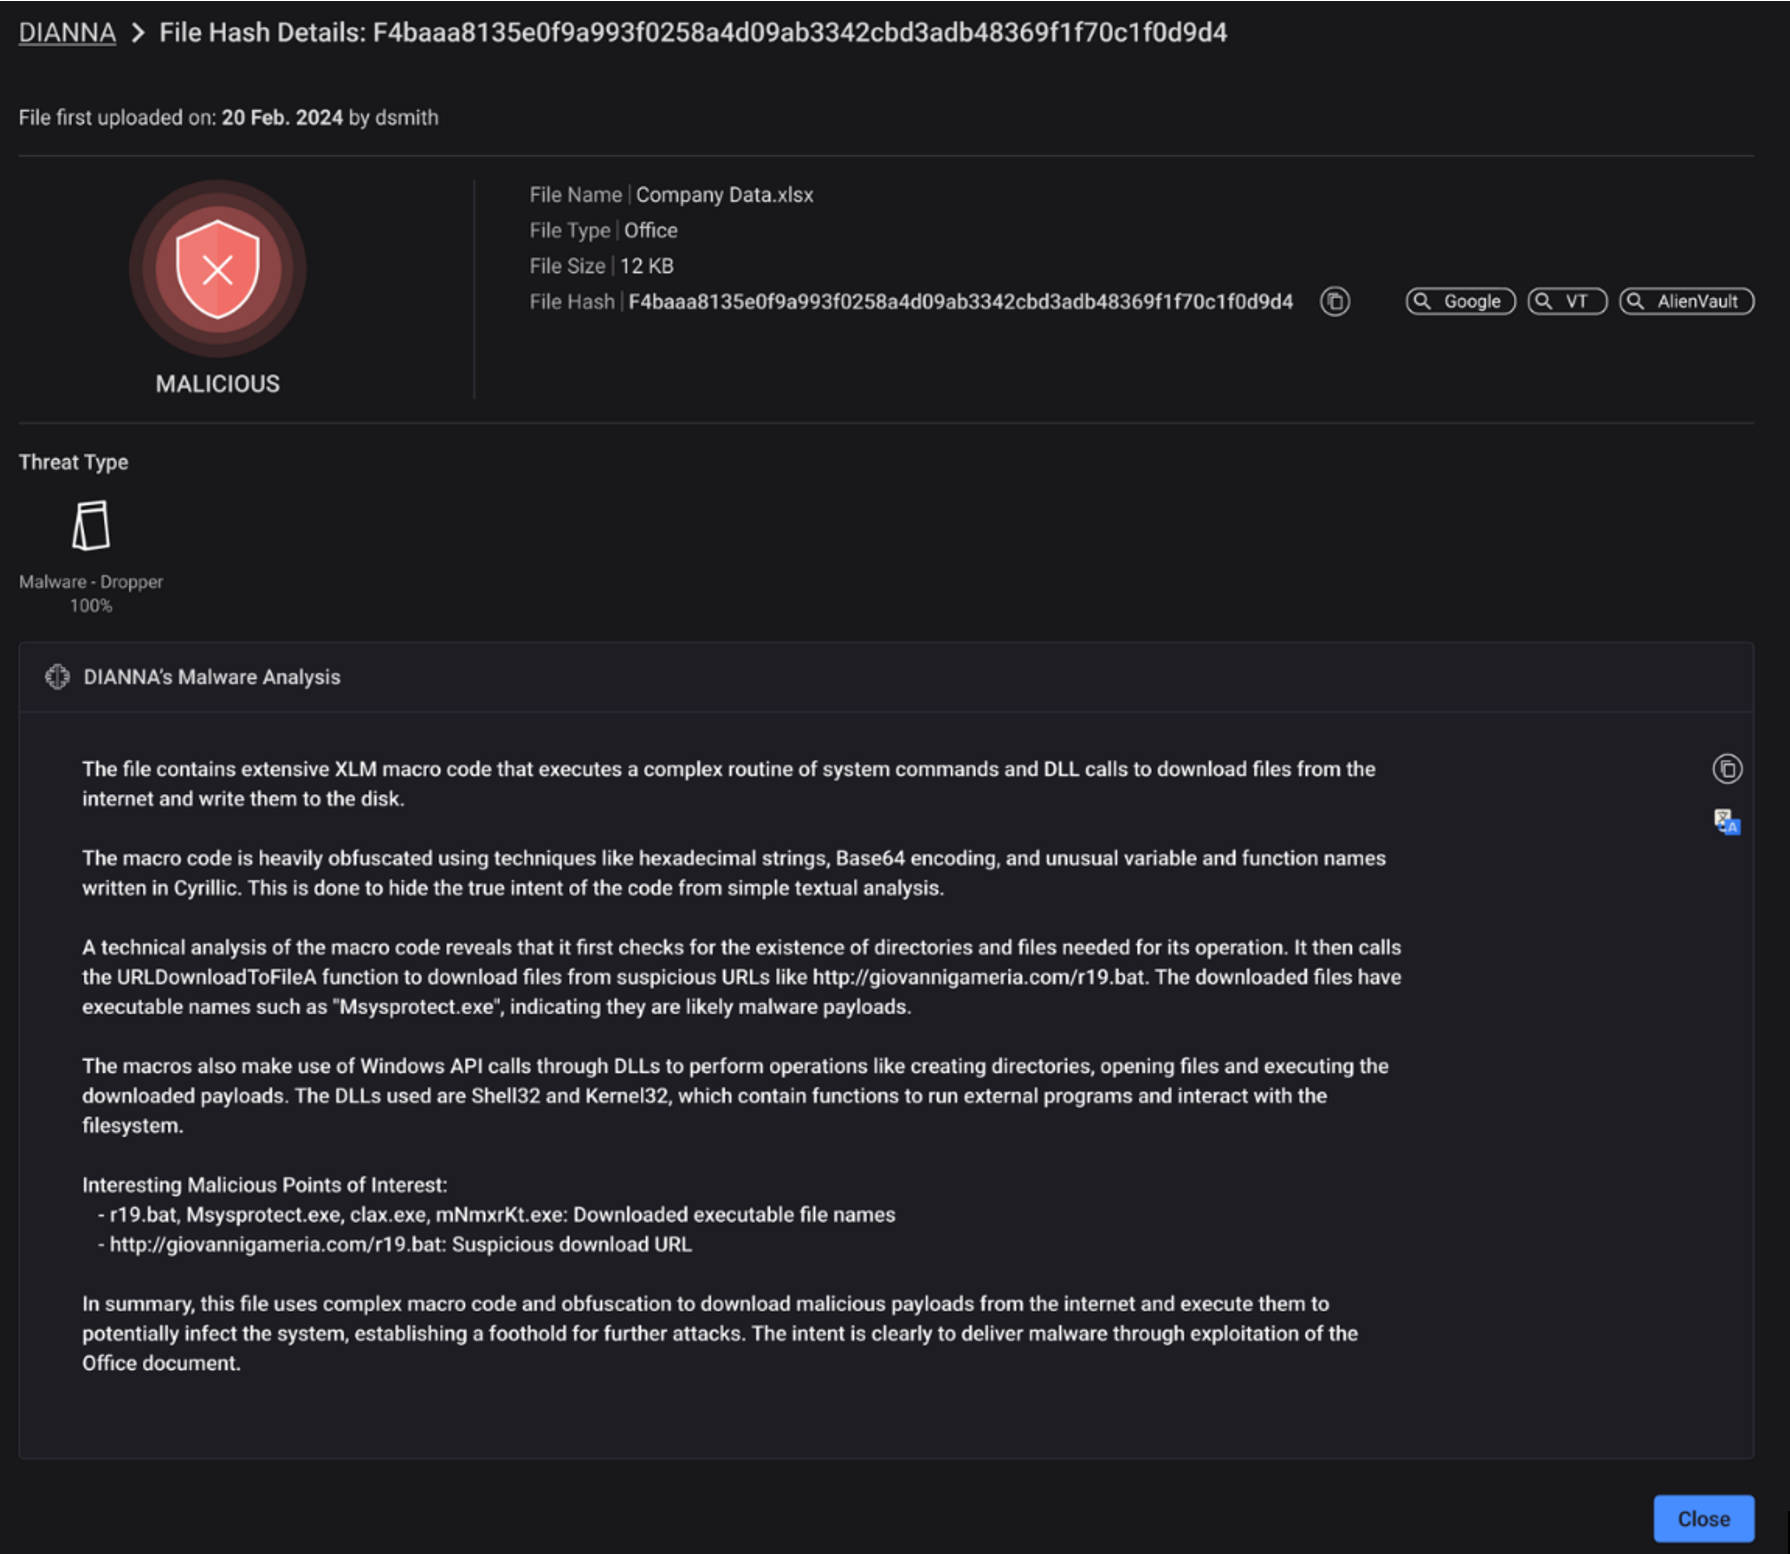Click the file name 'Company Data.xlsx'
Screen dimensions: 1790x1554
[724, 195]
